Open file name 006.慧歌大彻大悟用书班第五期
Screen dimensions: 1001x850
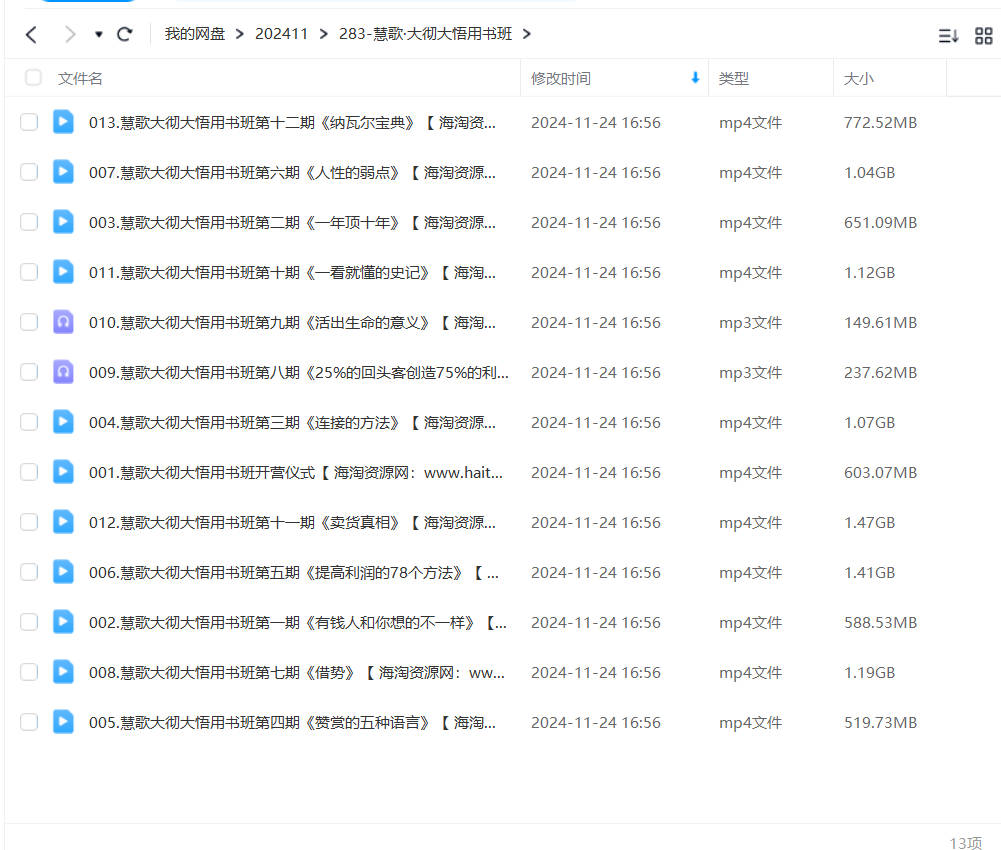click(294, 573)
